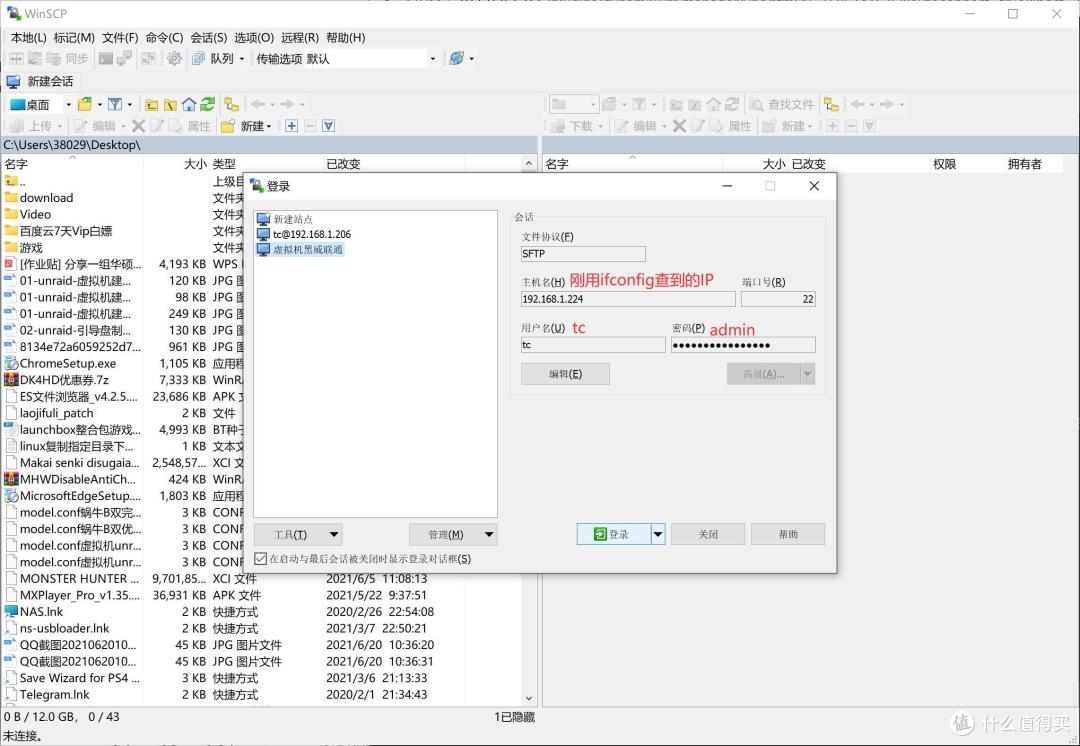The height and width of the screenshot is (746, 1080).
Task: Click the 同步 synchronize toolbar icon
Action: pyautogui.click(x=75, y=58)
